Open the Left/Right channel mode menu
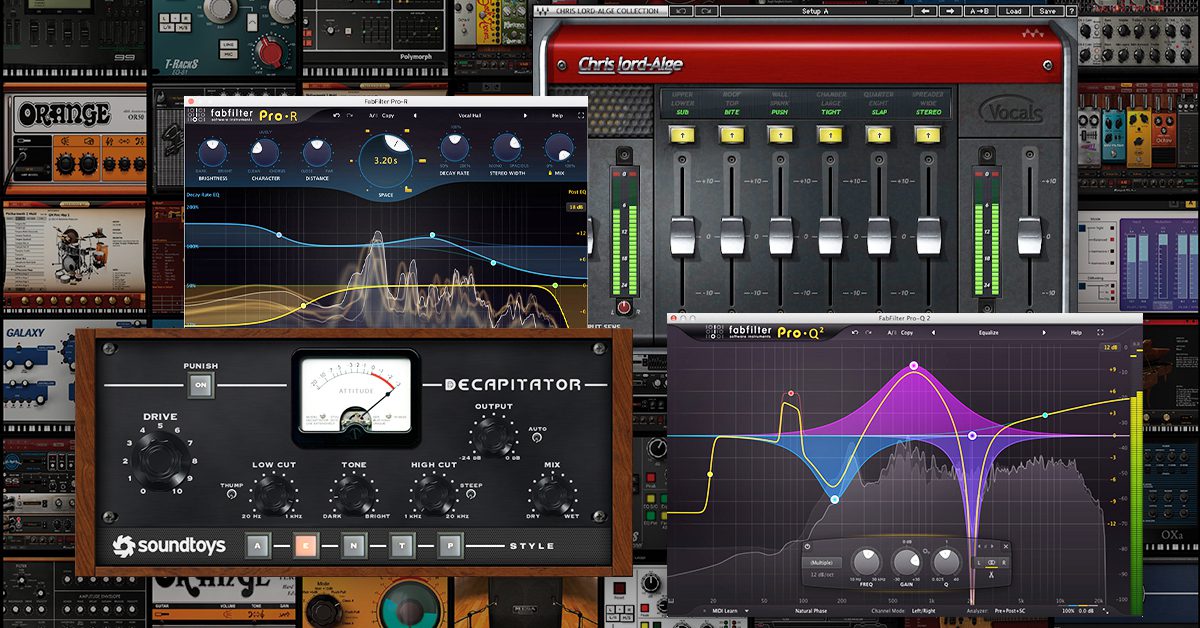 pos(923,611)
